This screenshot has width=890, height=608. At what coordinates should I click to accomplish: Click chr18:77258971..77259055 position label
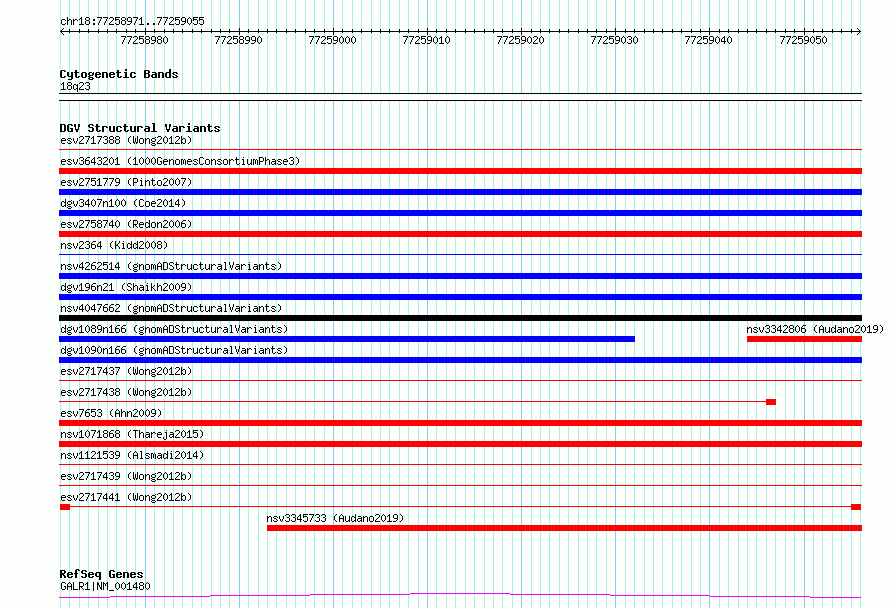pyautogui.click(x=132, y=22)
